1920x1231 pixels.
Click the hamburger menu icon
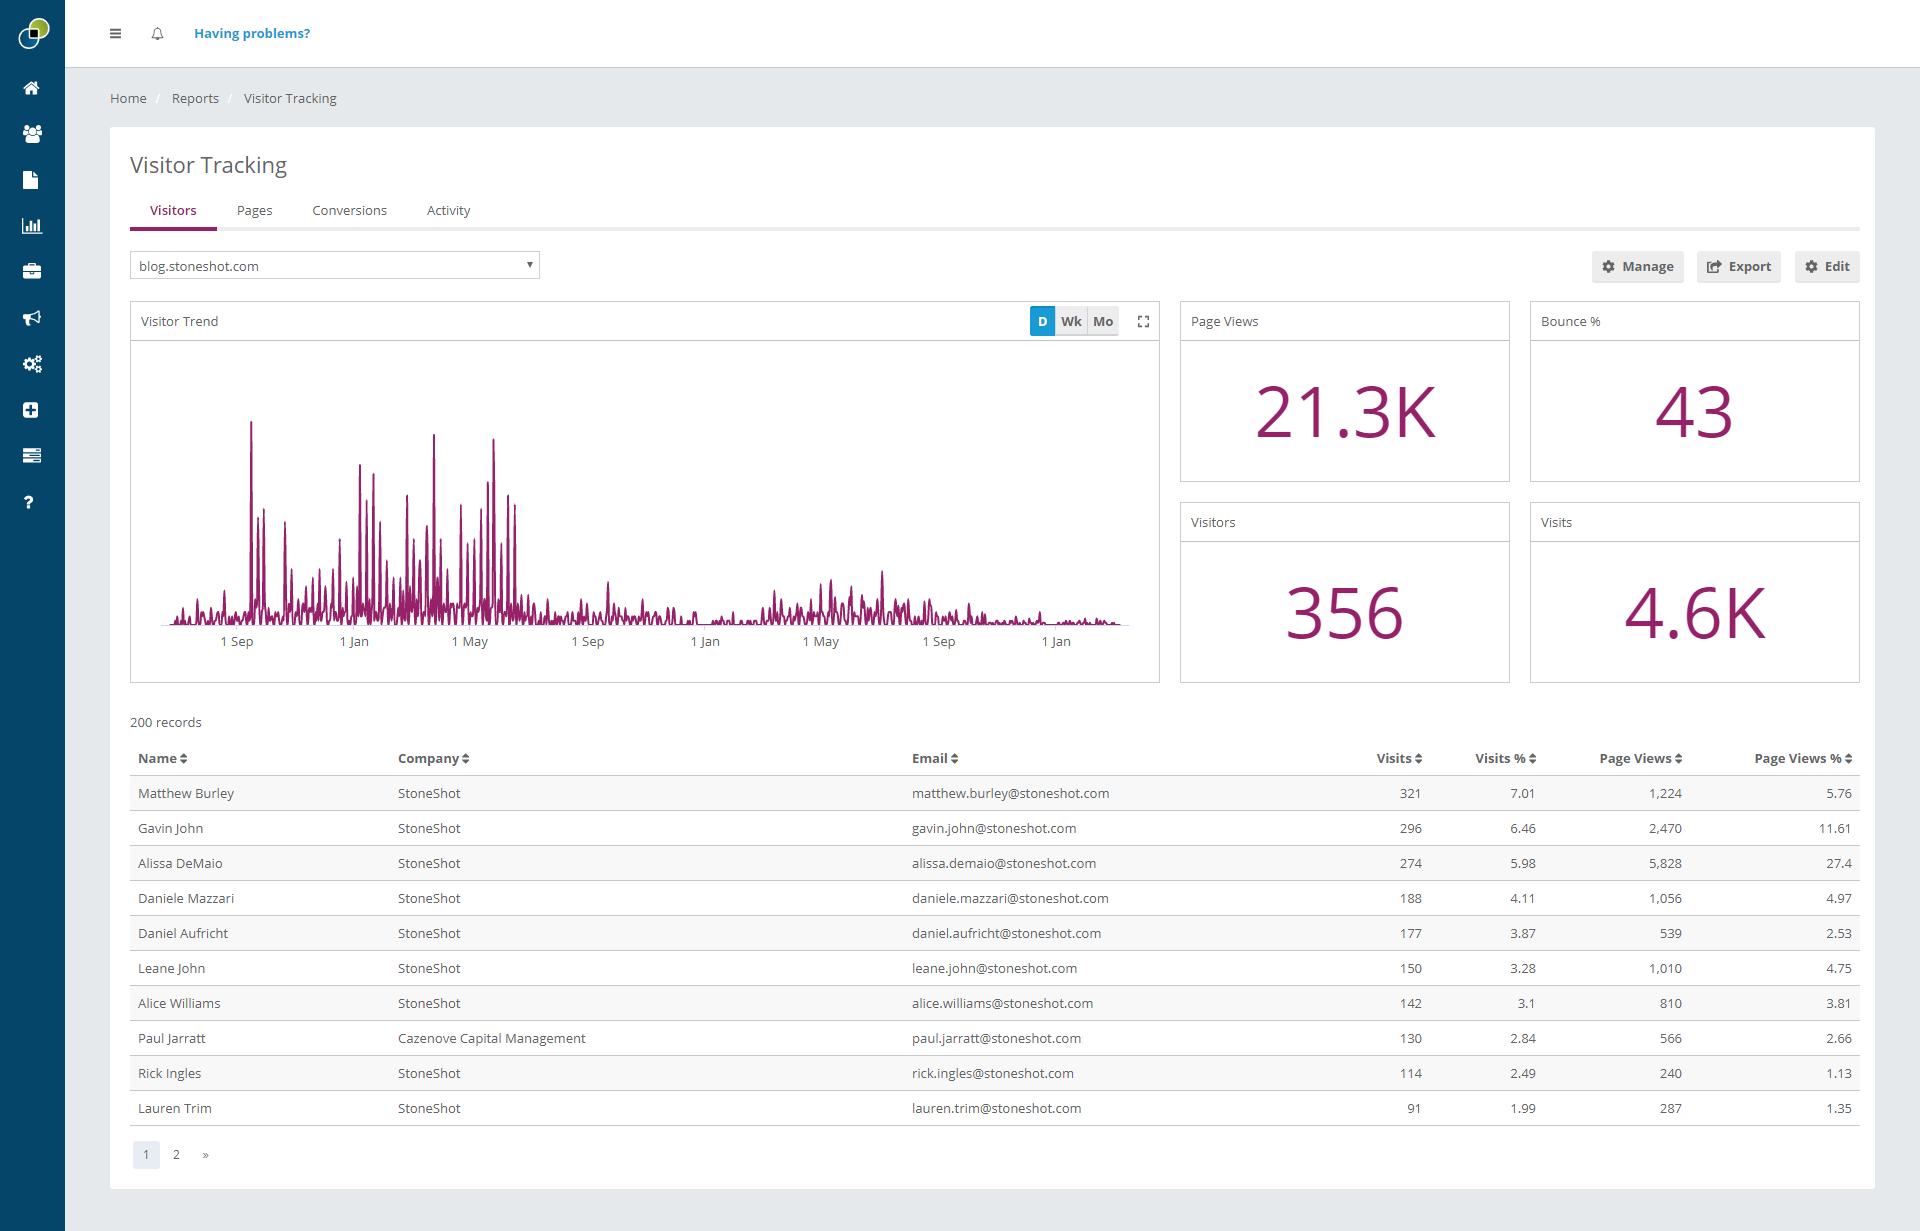[115, 34]
